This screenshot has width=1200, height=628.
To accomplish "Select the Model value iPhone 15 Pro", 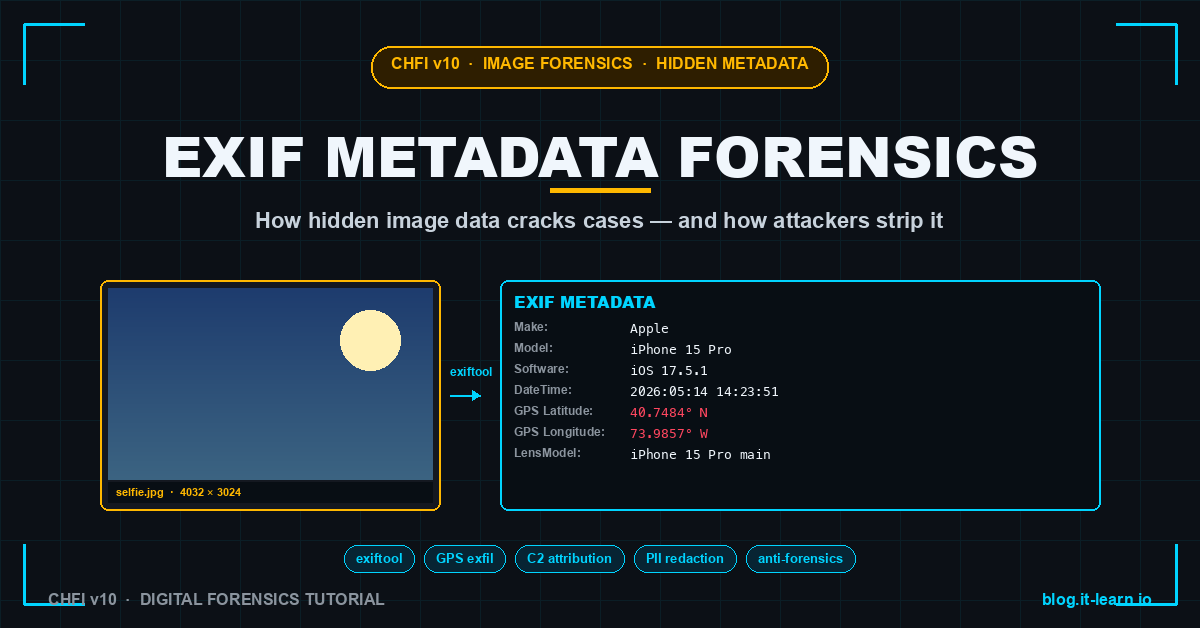I will tap(680, 349).
